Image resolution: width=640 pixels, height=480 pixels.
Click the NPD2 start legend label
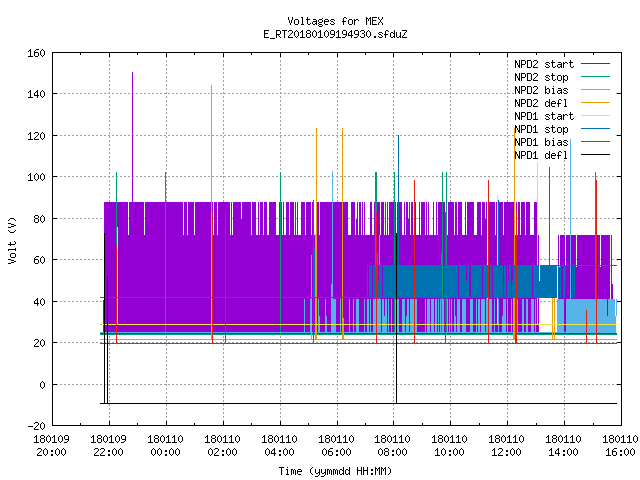(544, 64)
